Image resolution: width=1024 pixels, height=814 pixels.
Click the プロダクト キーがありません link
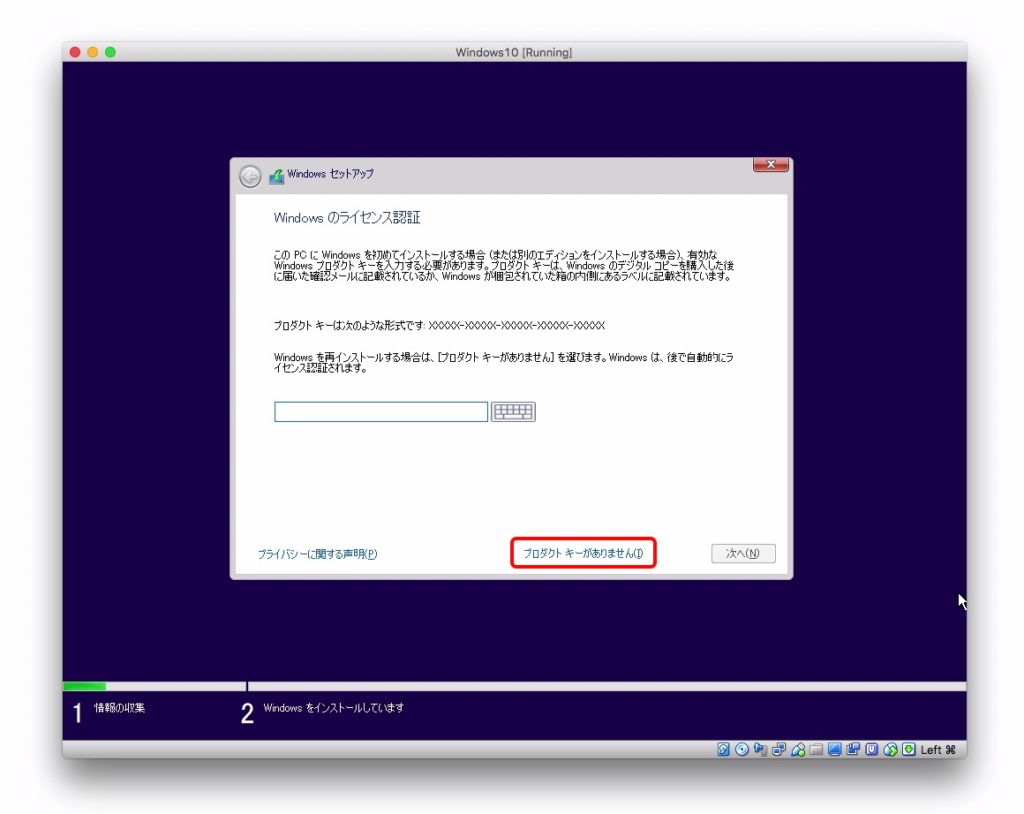[x=583, y=553]
